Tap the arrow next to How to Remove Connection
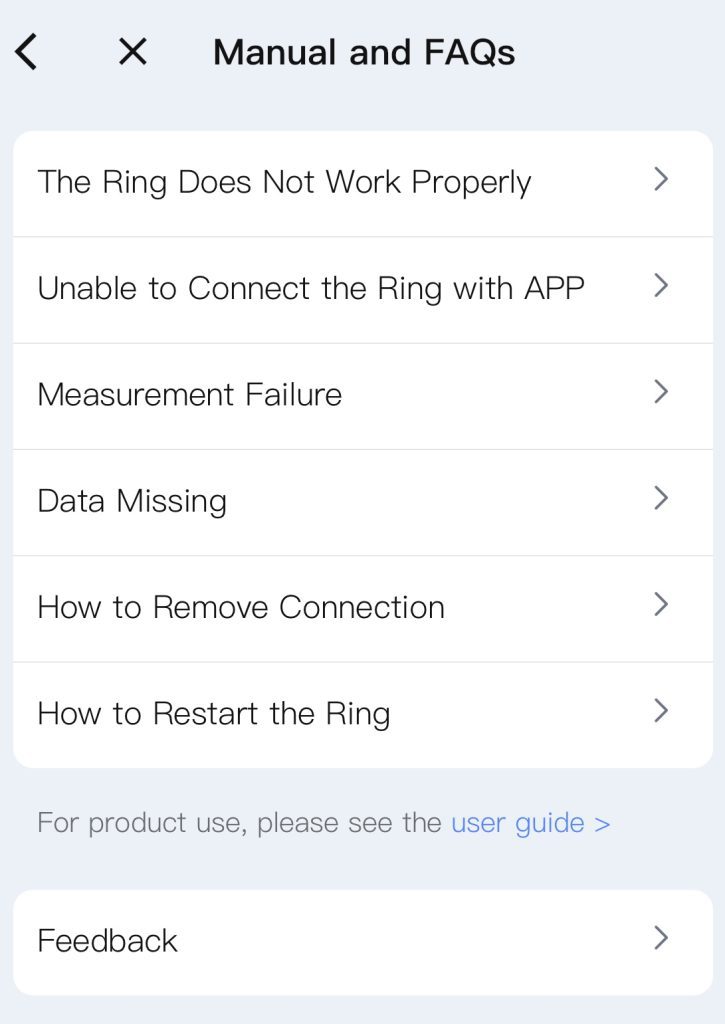The image size is (725, 1024). [x=661, y=605]
